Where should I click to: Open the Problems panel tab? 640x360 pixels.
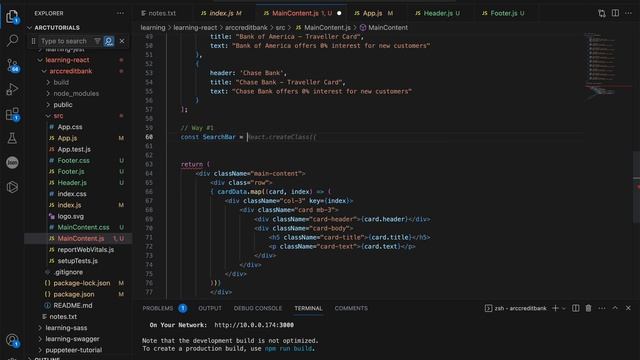[x=158, y=308]
